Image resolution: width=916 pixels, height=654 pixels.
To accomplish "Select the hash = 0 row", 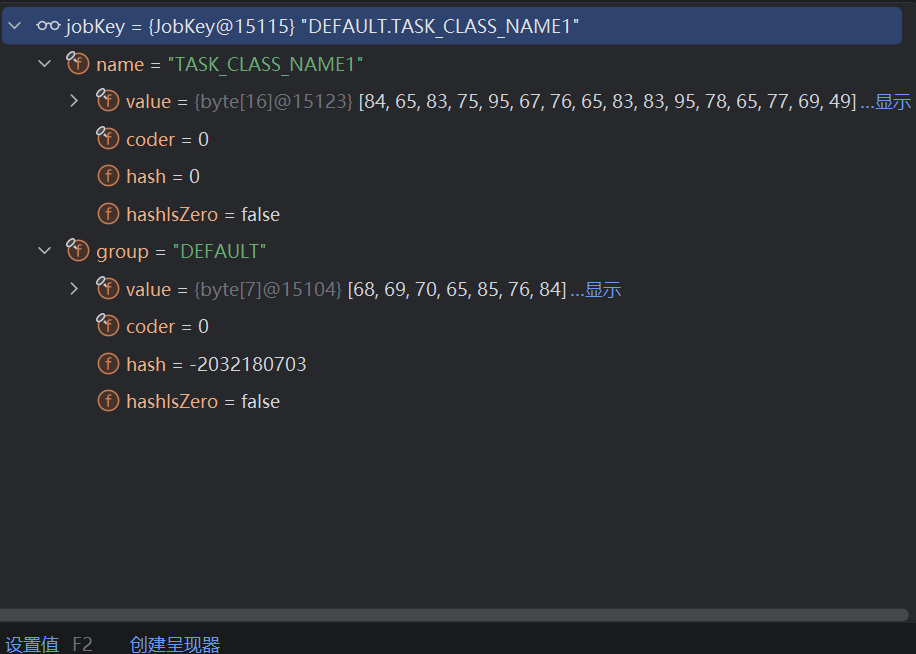I will [x=452, y=176].
